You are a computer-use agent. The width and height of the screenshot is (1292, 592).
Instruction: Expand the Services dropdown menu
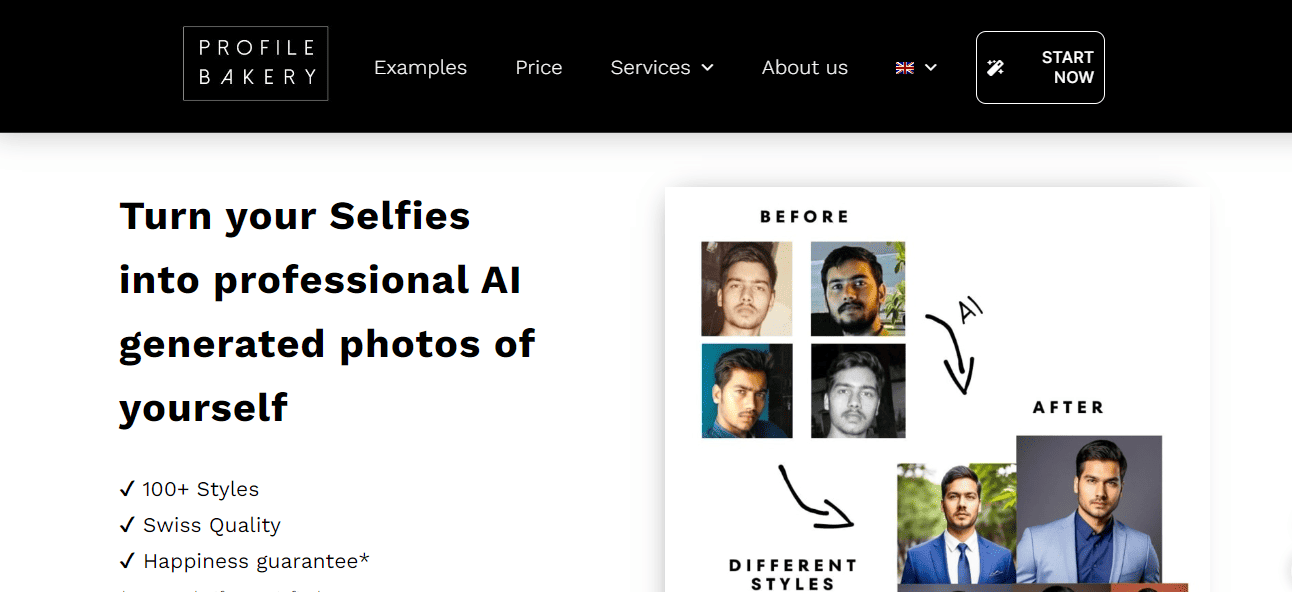click(x=650, y=67)
